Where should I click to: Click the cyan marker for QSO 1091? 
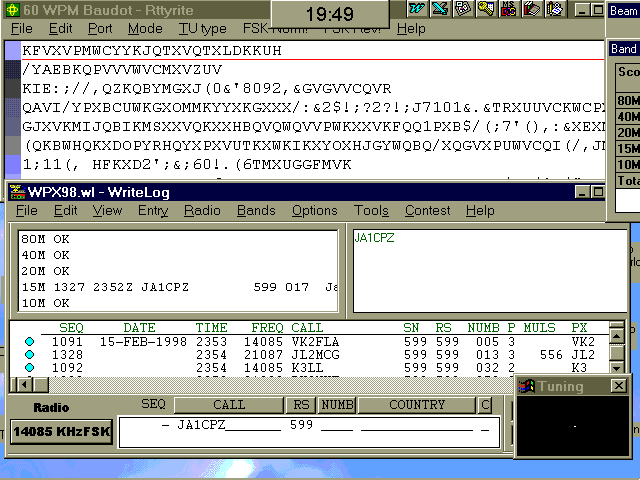29,341
